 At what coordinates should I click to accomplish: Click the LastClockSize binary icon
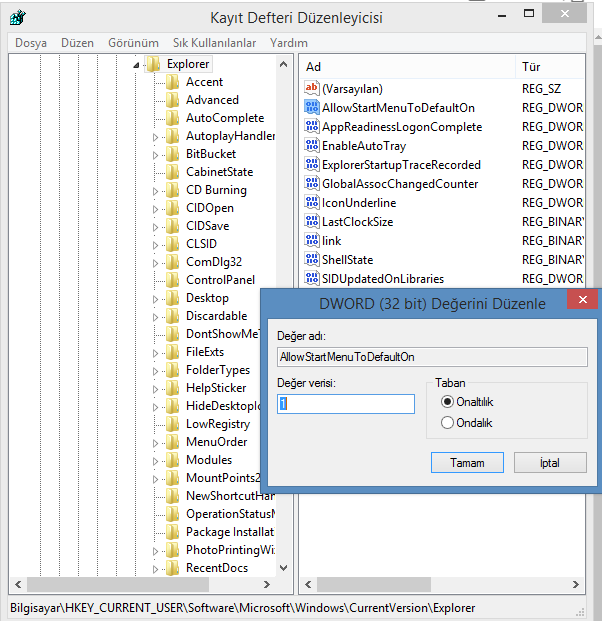coord(312,221)
